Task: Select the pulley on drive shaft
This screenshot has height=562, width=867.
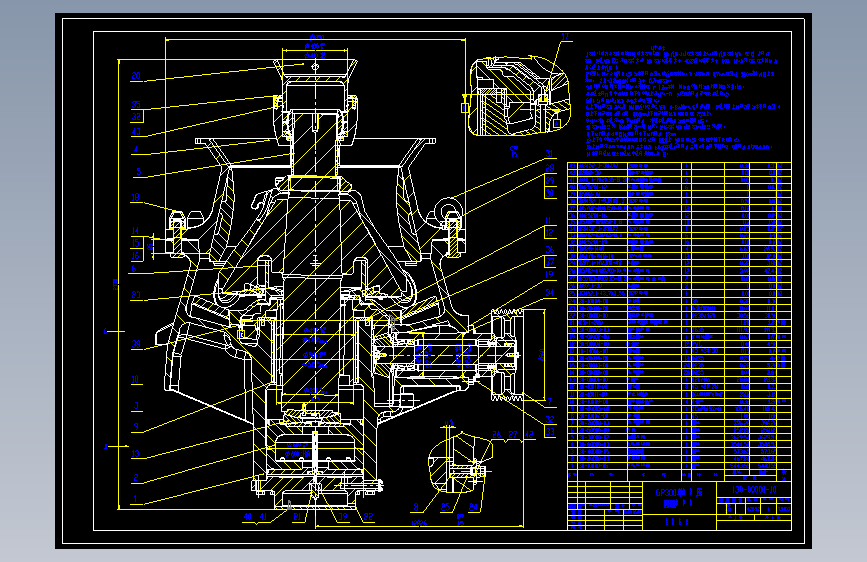Action: [x=507, y=355]
